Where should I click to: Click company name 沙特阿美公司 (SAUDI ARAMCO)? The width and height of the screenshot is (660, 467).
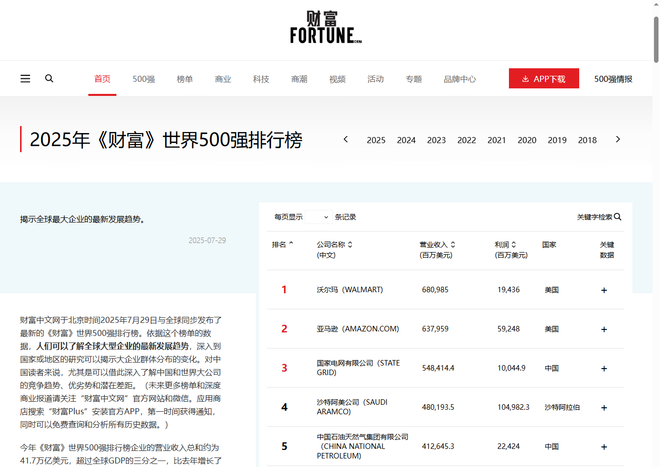tap(352, 407)
